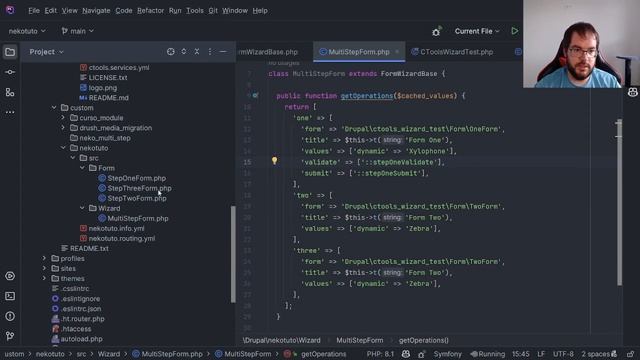The image size is (640, 360).
Task: Click the Copilot icon in status bar
Action: [x=406, y=354]
